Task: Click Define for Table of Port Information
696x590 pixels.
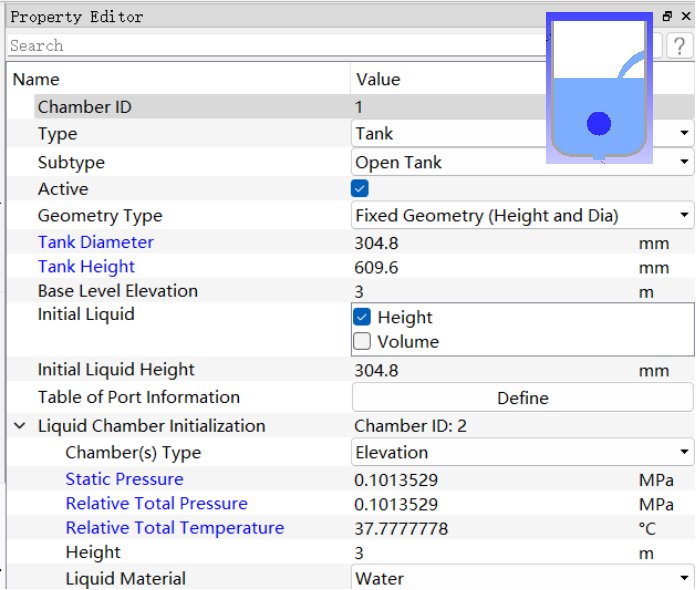Action: tap(522, 398)
